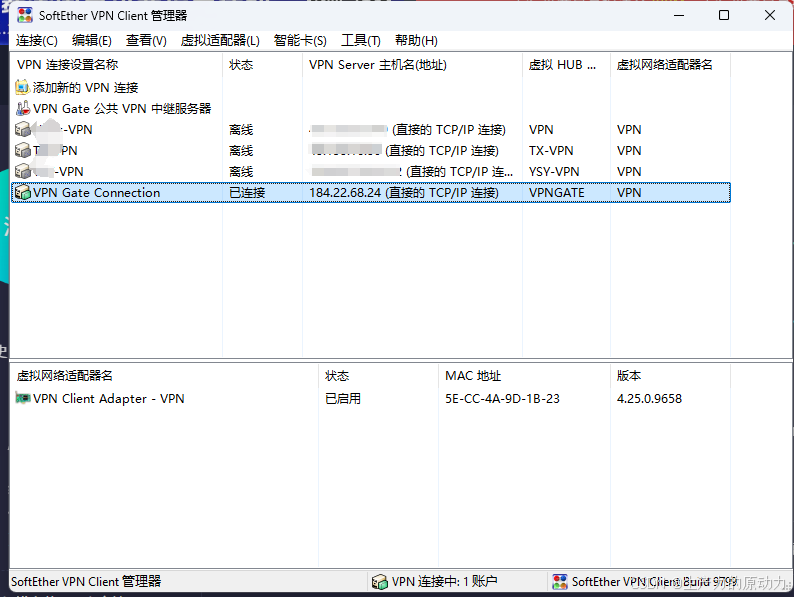Image resolution: width=794 pixels, height=597 pixels.
Task: Maximize the SoftEther VPN Client window
Action: (x=724, y=15)
